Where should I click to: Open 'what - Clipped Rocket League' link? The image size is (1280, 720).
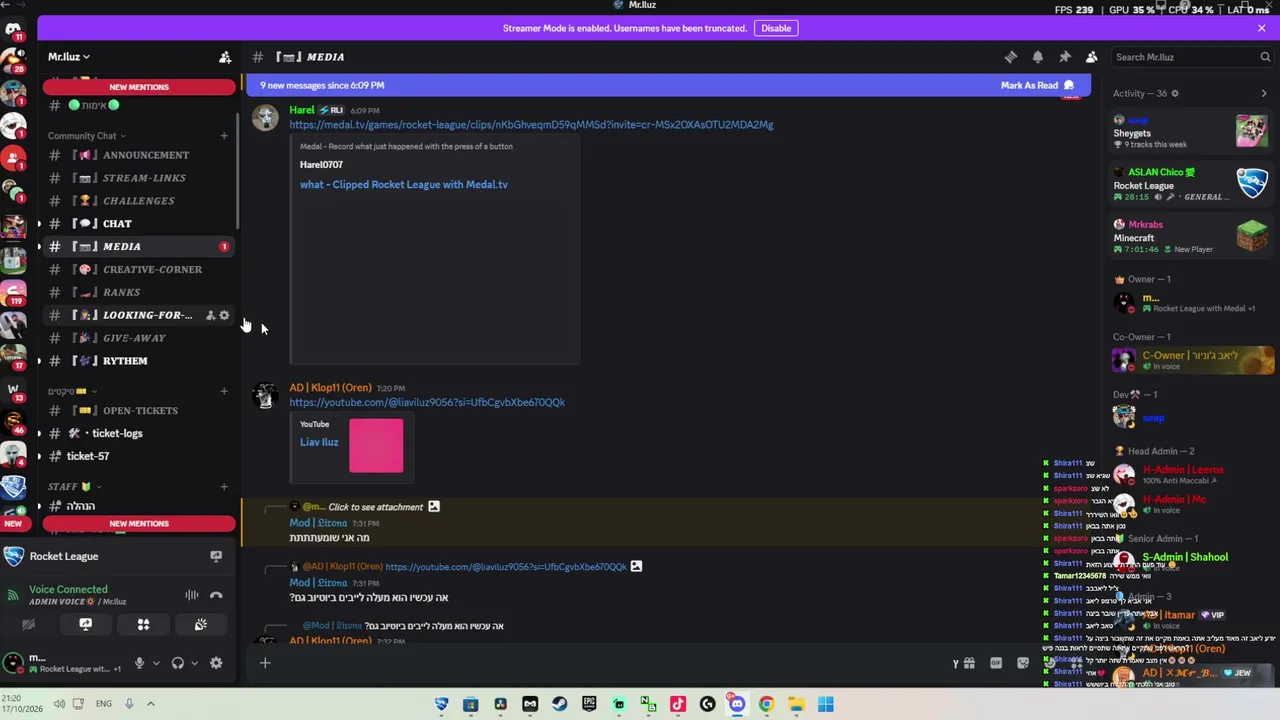404,184
